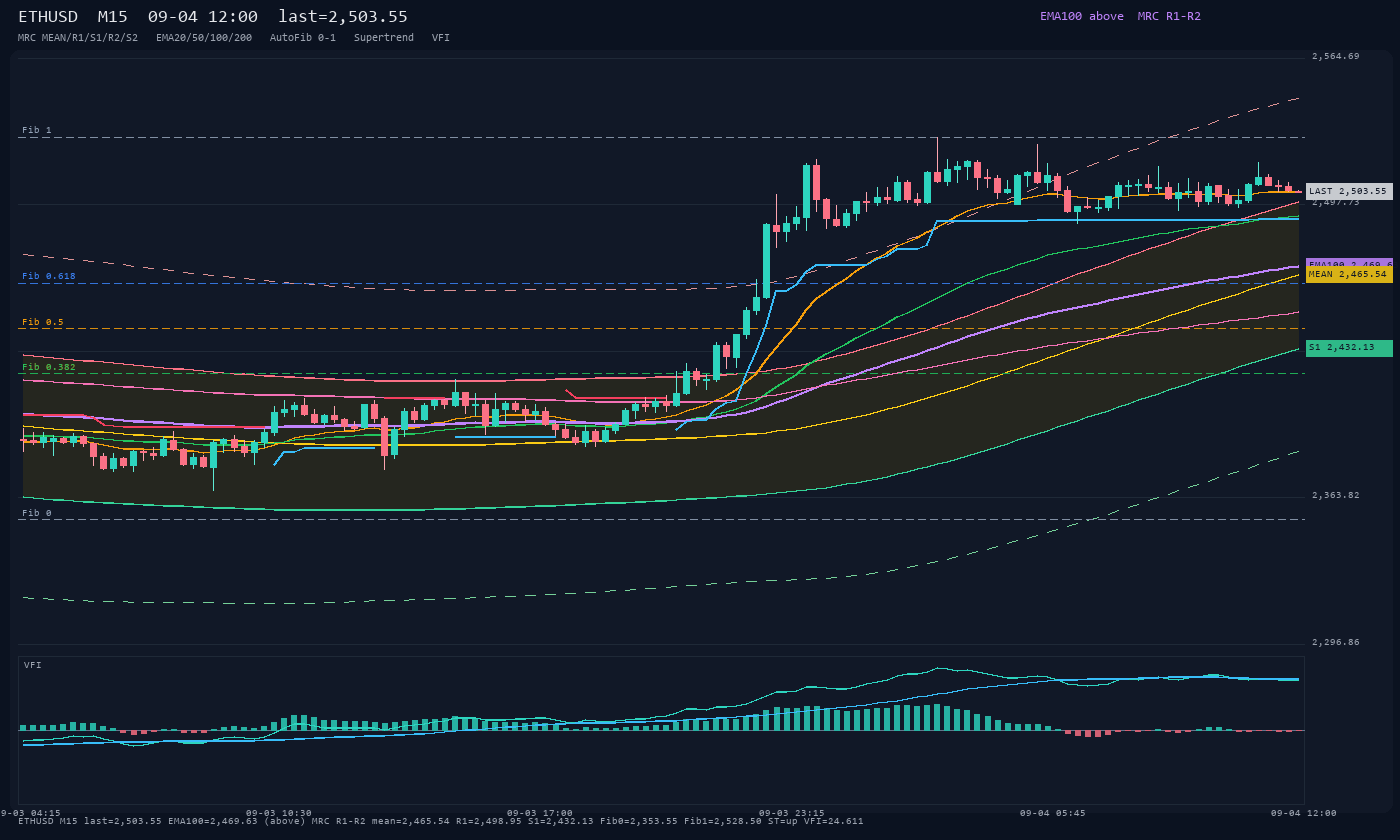The width and height of the screenshot is (1400, 840).
Task: Click the 09-04 12:00 time axis label
Action: (x=1304, y=813)
